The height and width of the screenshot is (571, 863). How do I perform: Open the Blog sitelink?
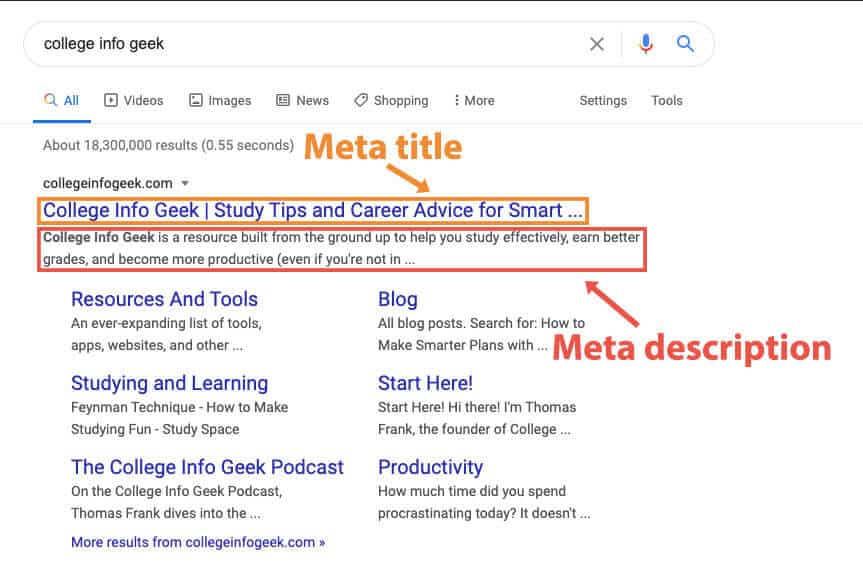[397, 299]
